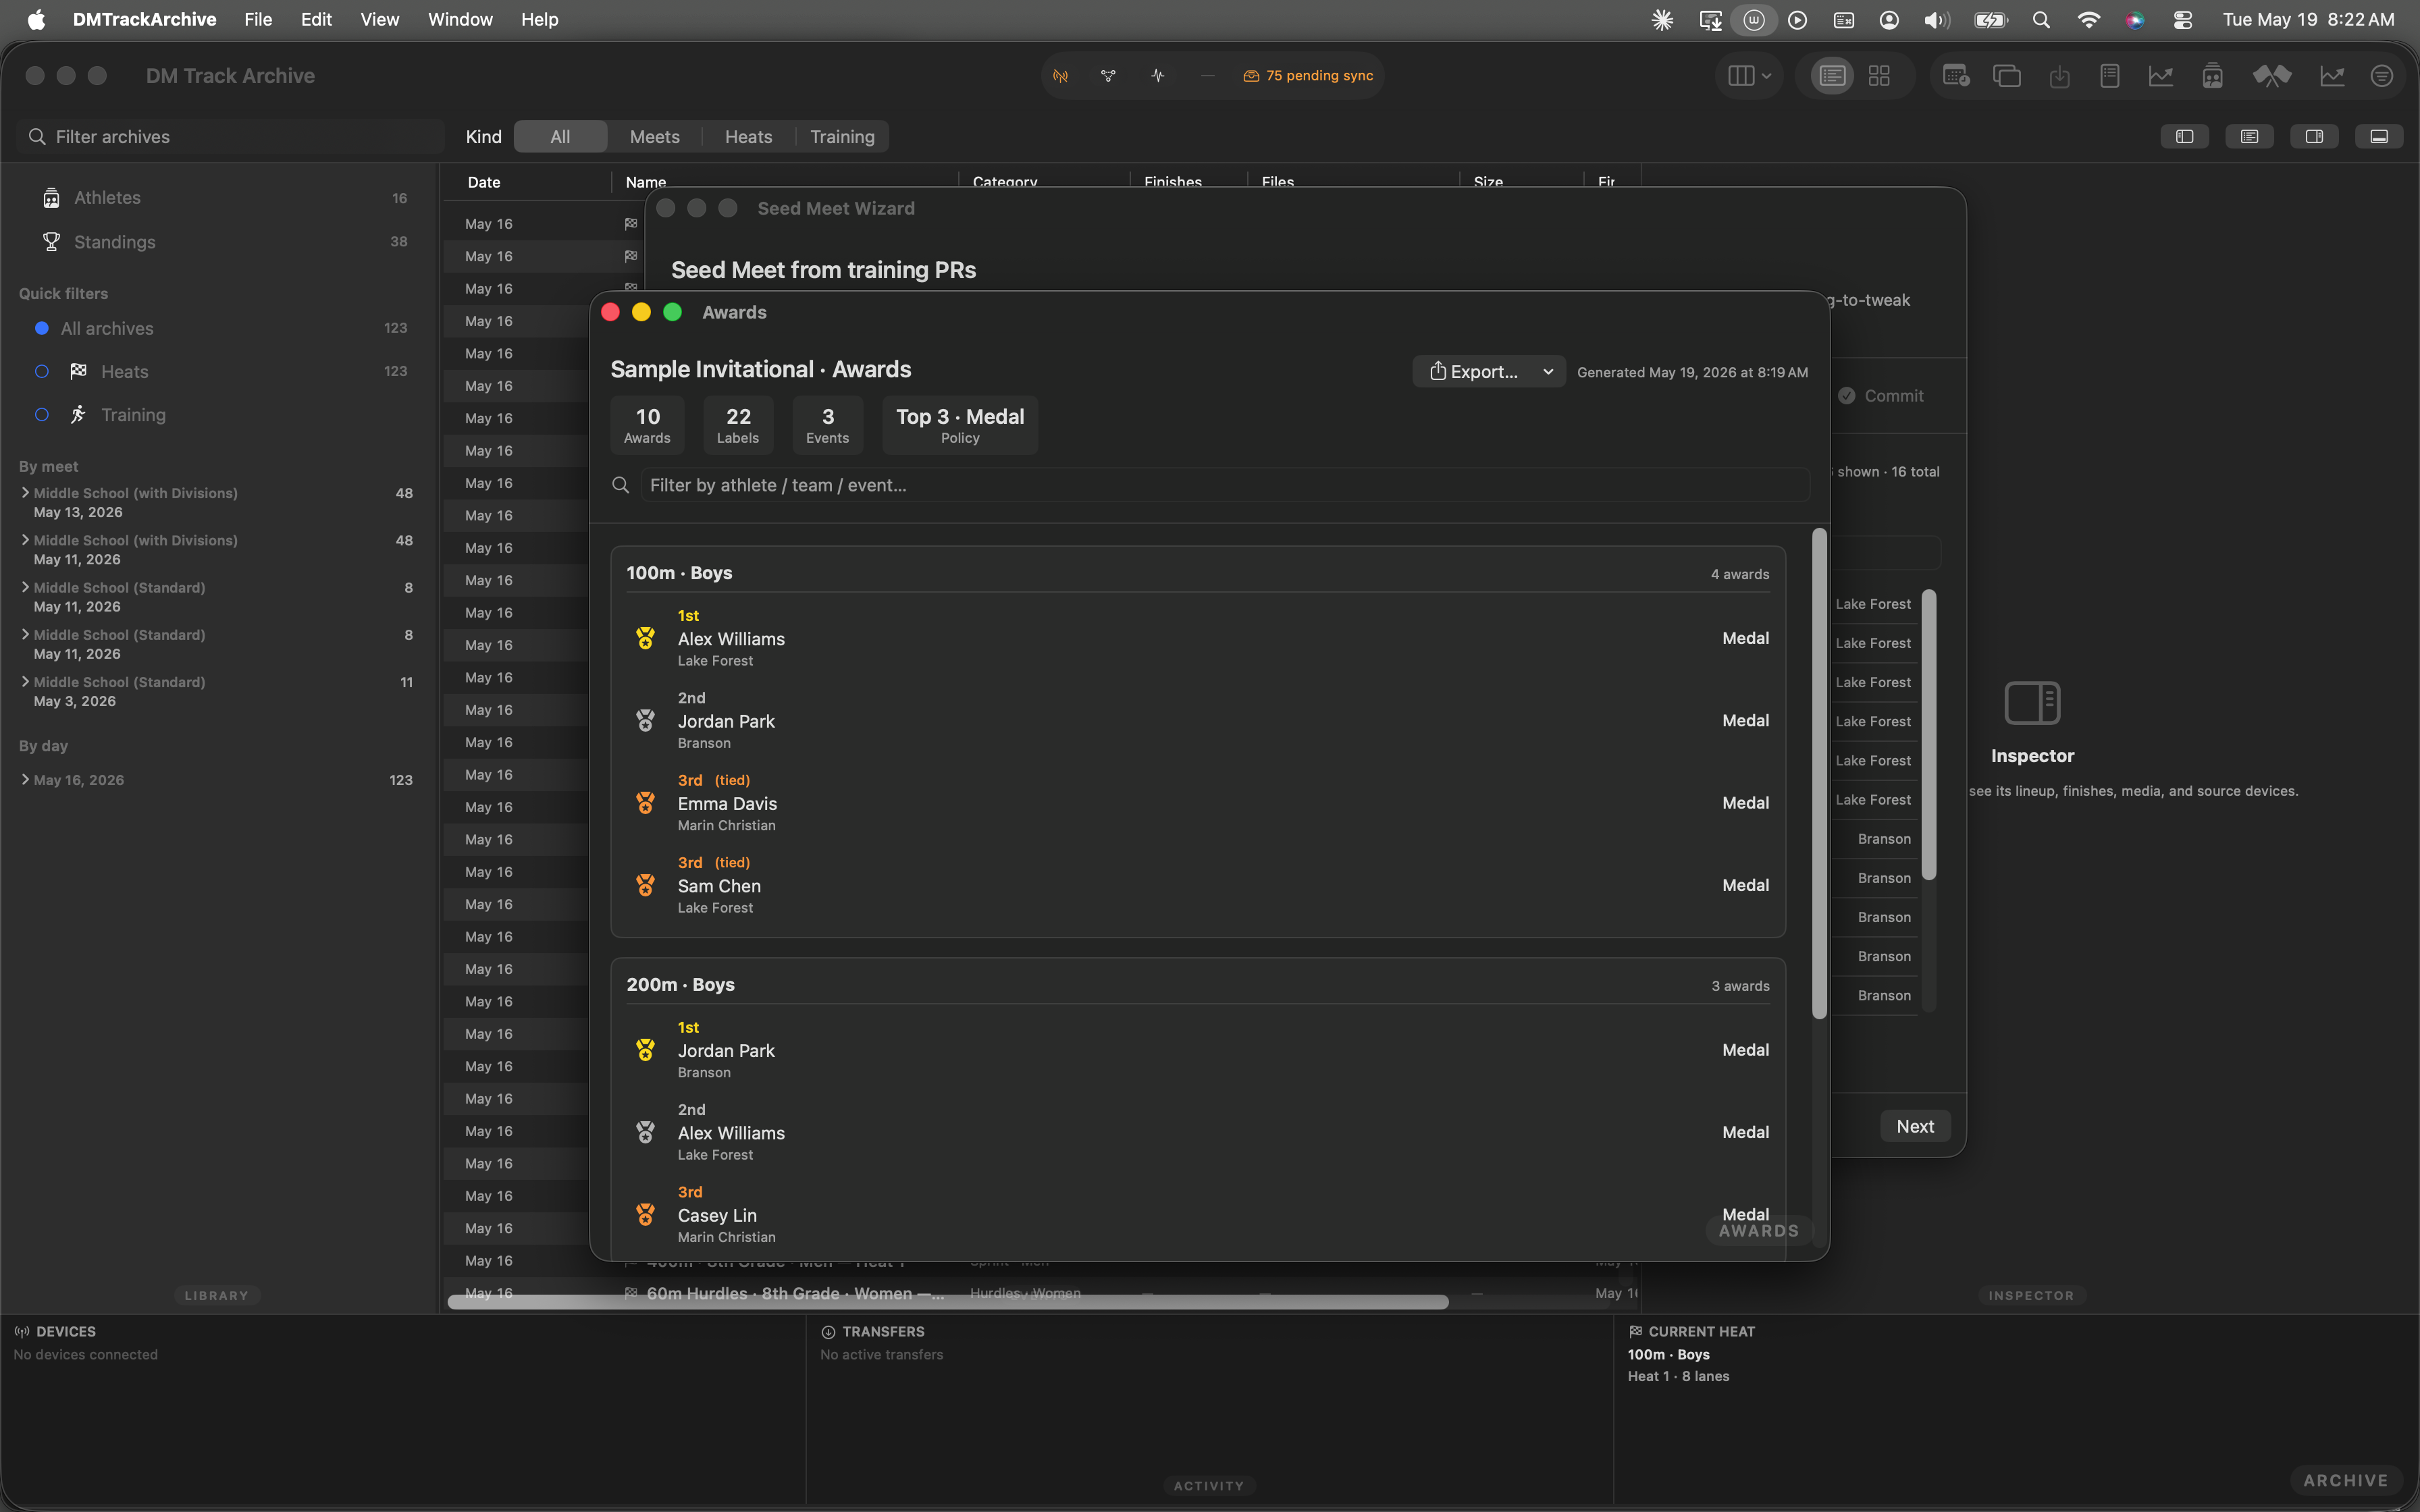
Task: Click the calendar schedule toolbar icon
Action: tap(1955, 76)
